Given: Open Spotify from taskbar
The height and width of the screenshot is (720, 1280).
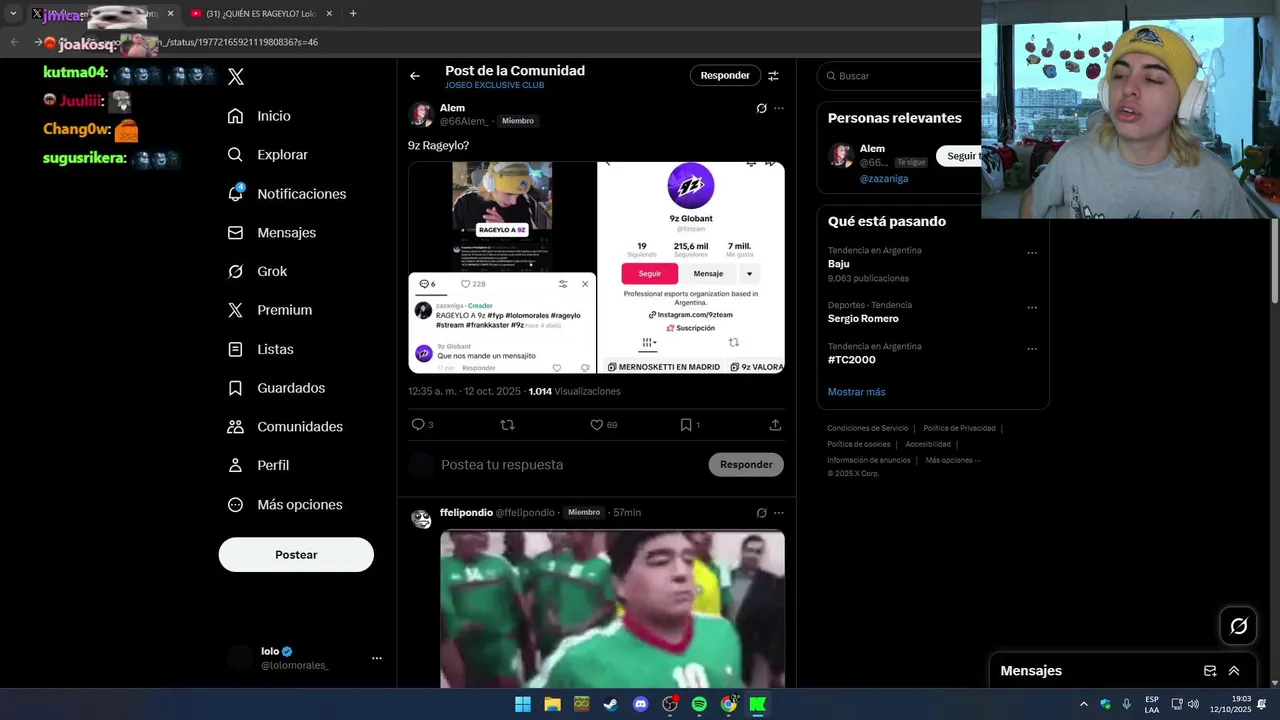Looking at the screenshot, I should pyautogui.click(x=699, y=704).
